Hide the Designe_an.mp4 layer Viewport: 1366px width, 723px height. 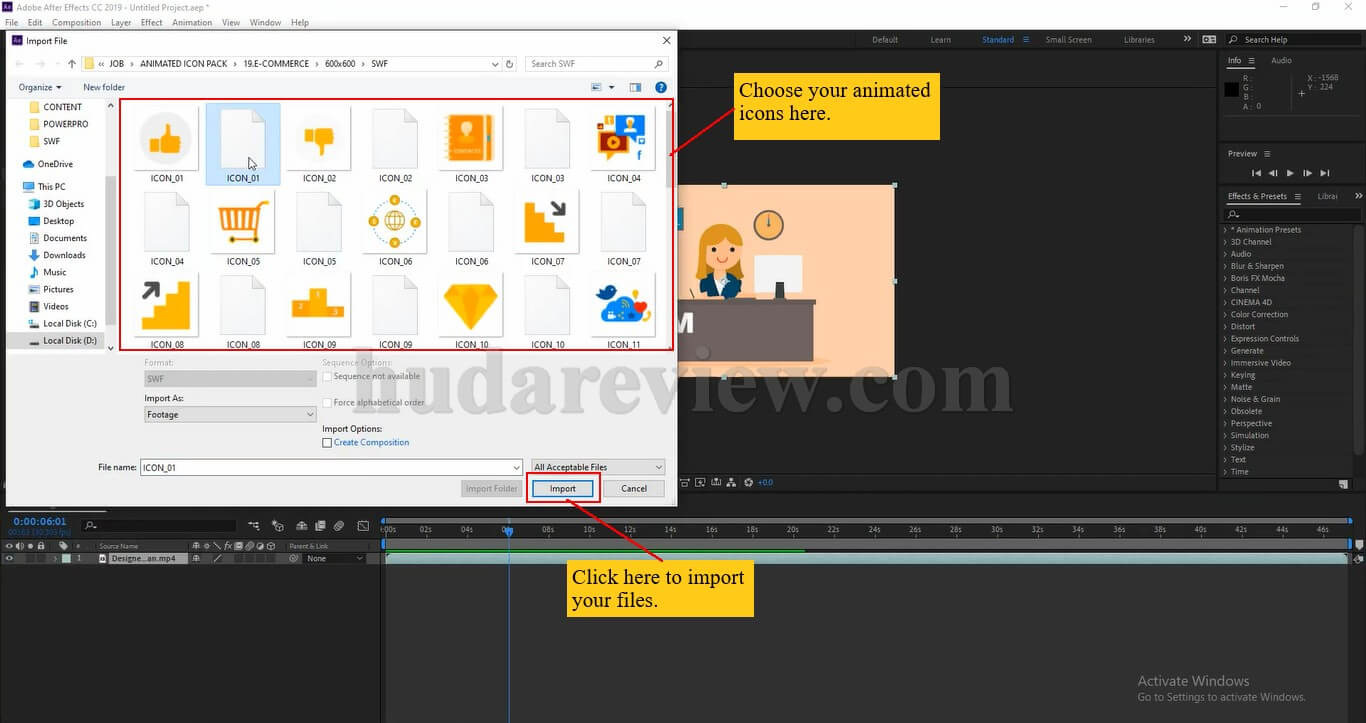[9, 558]
